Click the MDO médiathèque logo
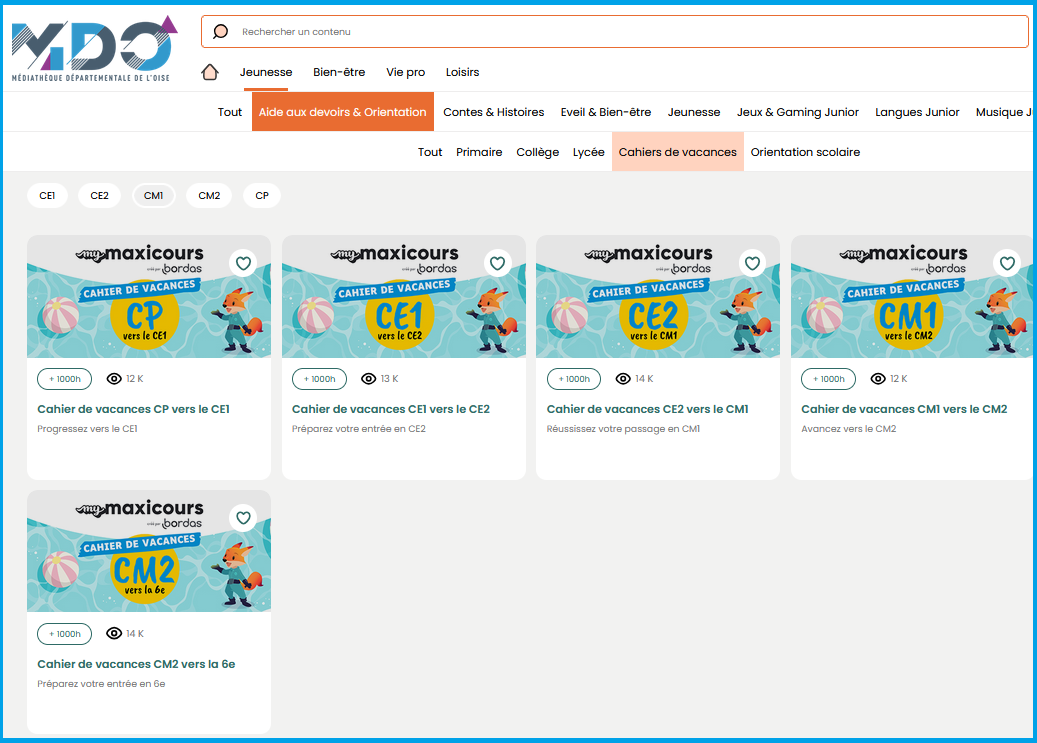 pyautogui.click(x=95, y=48)
